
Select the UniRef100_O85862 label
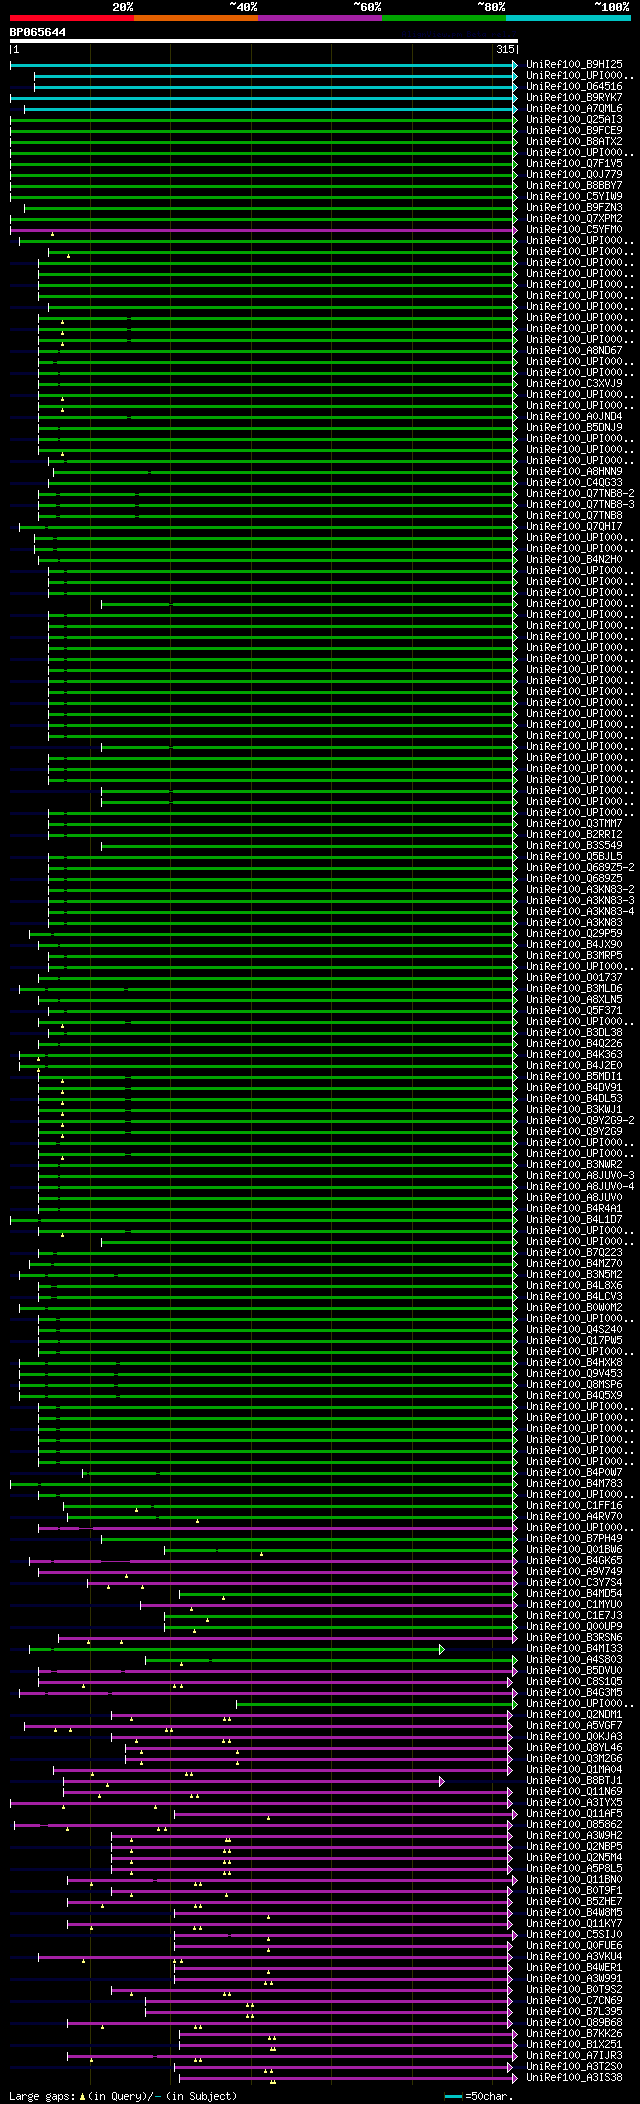[574, 1825]
